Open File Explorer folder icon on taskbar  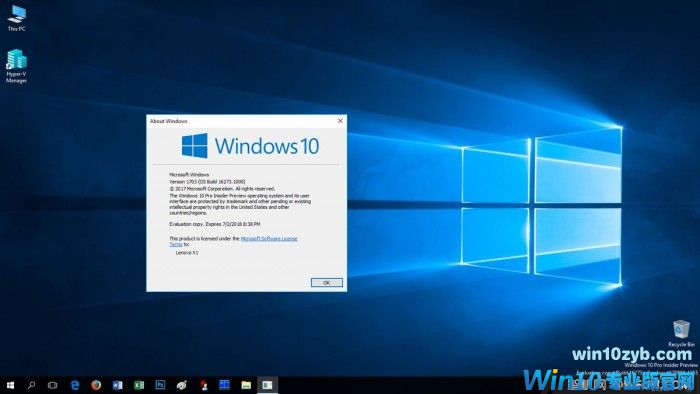click(246, 385)
